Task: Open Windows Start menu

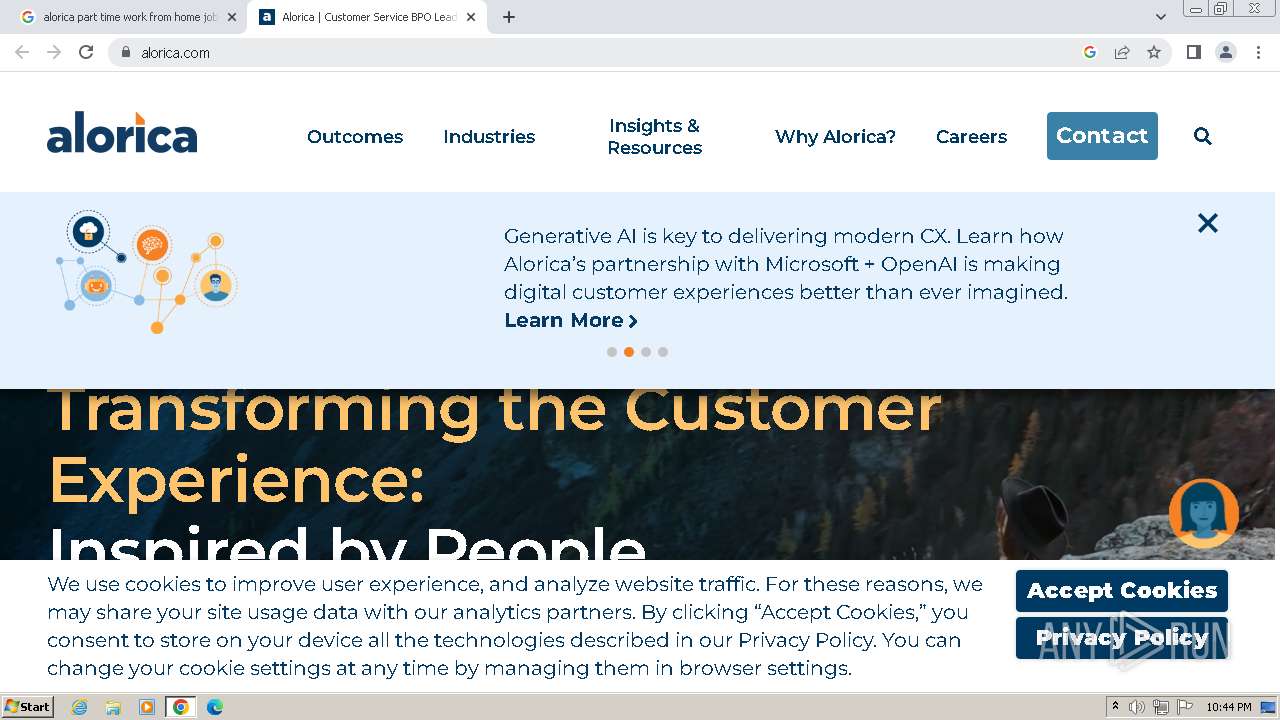Action: [28, 707]
